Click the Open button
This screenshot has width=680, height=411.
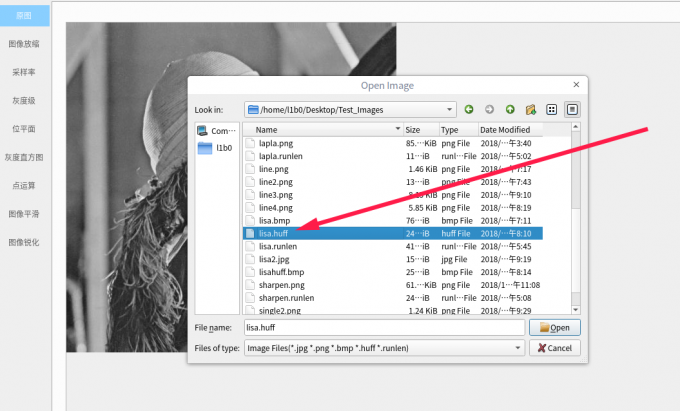[x=555, y=328]
